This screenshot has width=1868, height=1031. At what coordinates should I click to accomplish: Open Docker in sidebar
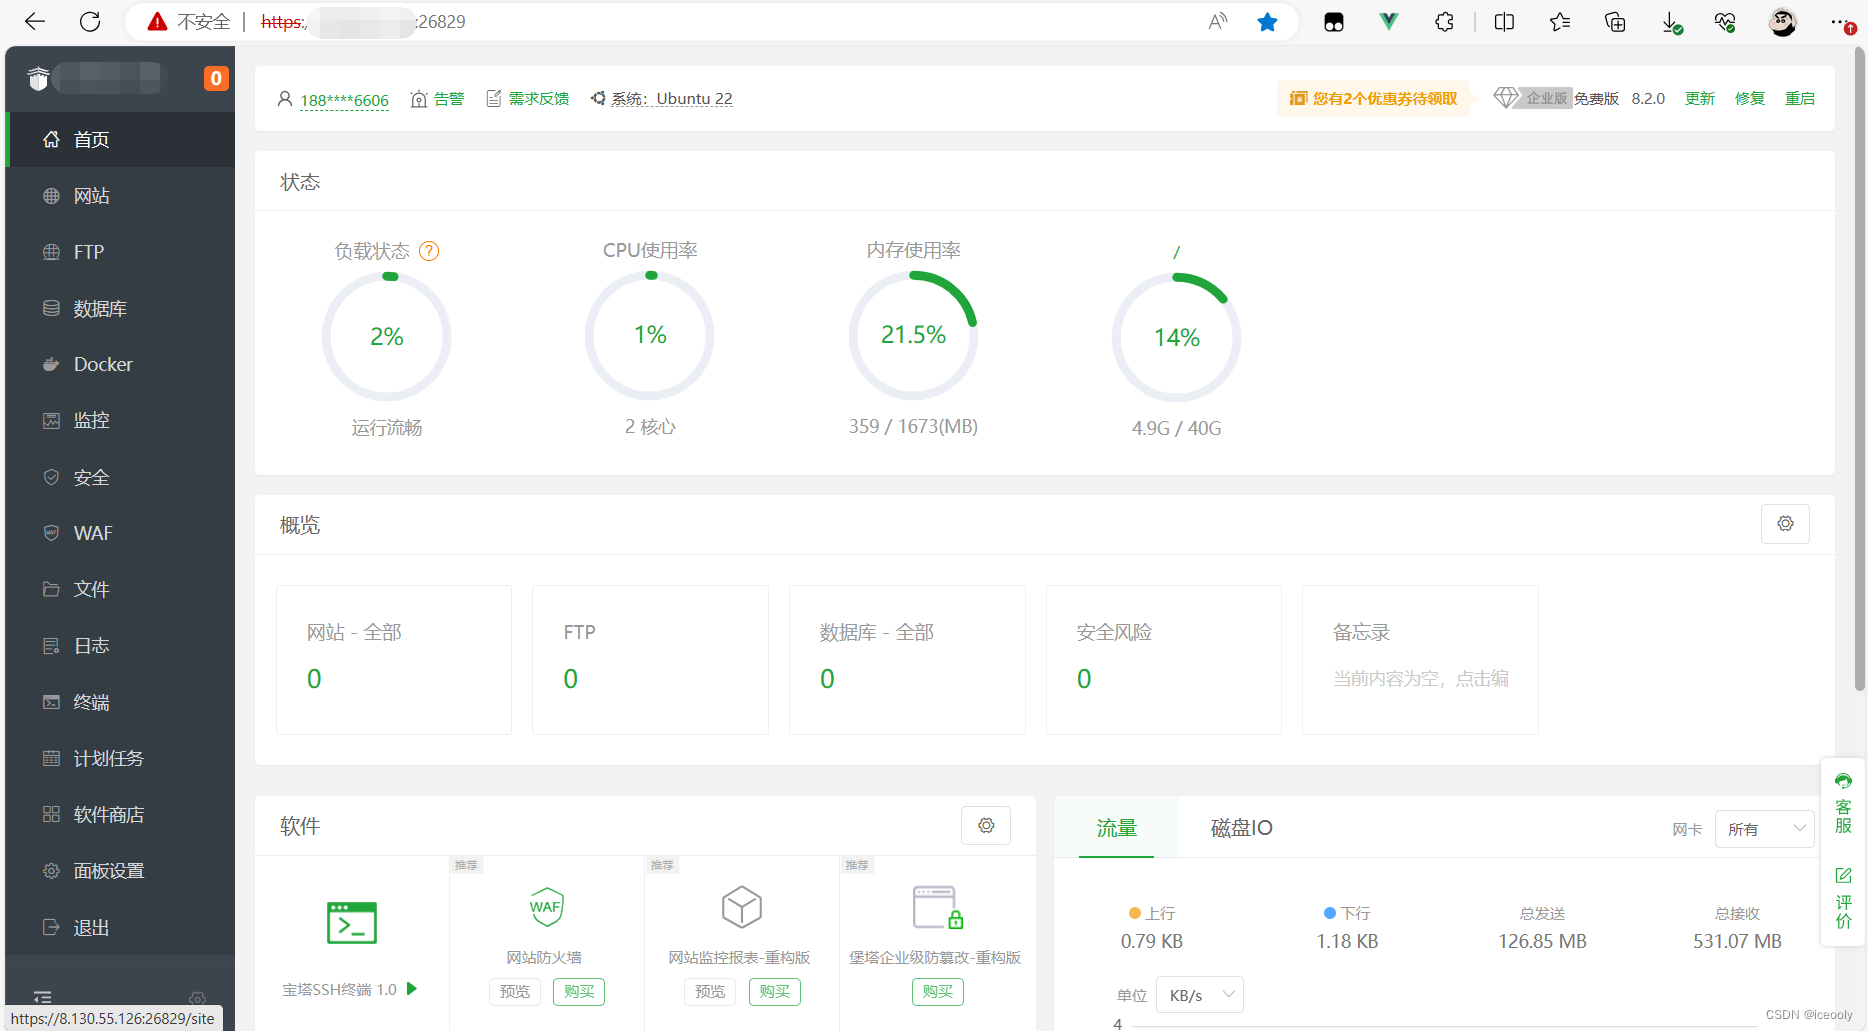(x=120, y=364)
